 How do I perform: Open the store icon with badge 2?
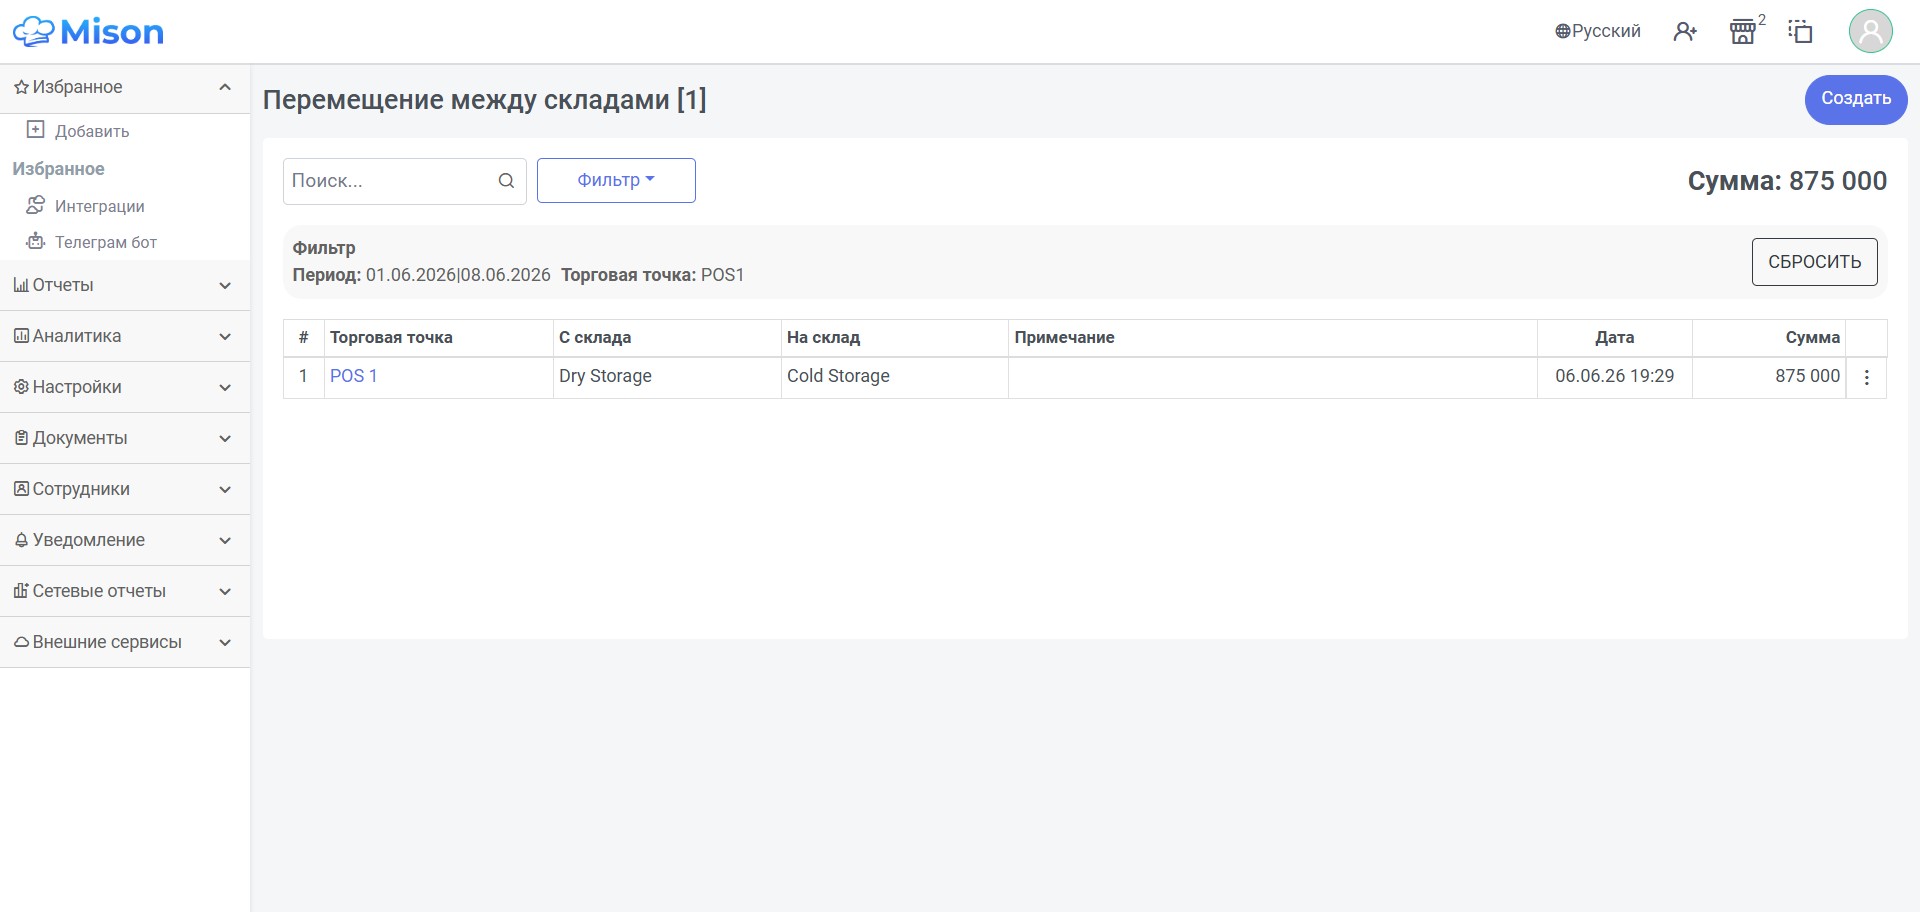(1743, 31)
